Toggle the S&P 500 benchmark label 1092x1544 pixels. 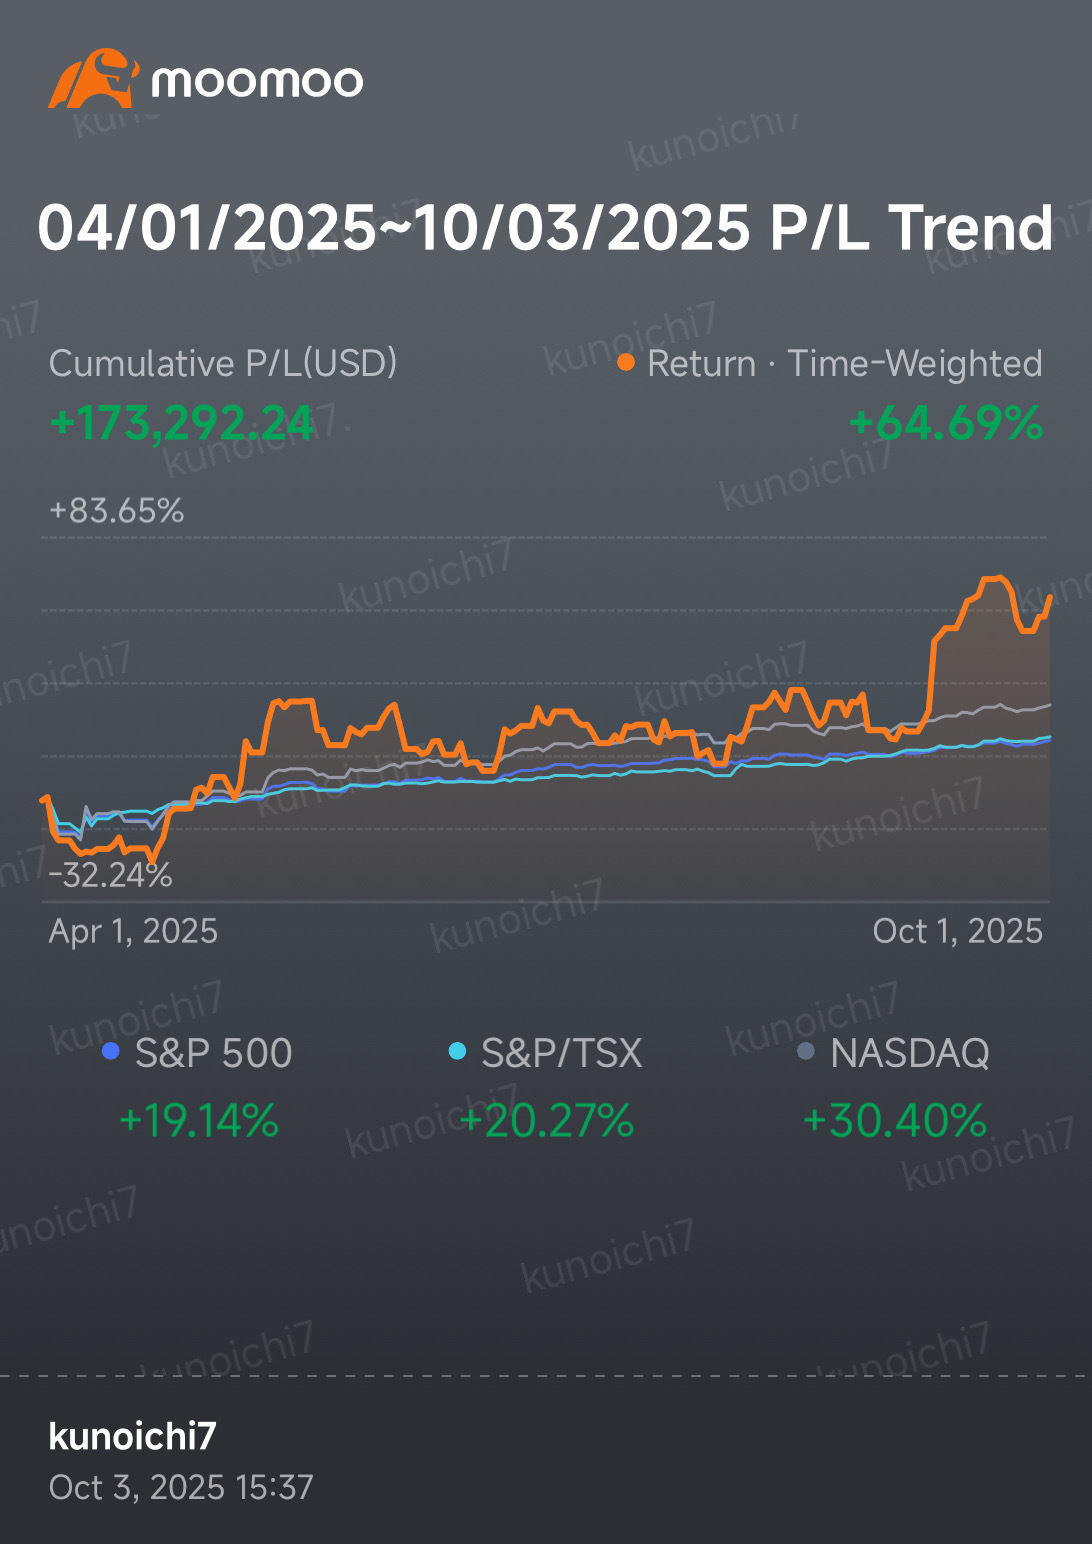213,1053
